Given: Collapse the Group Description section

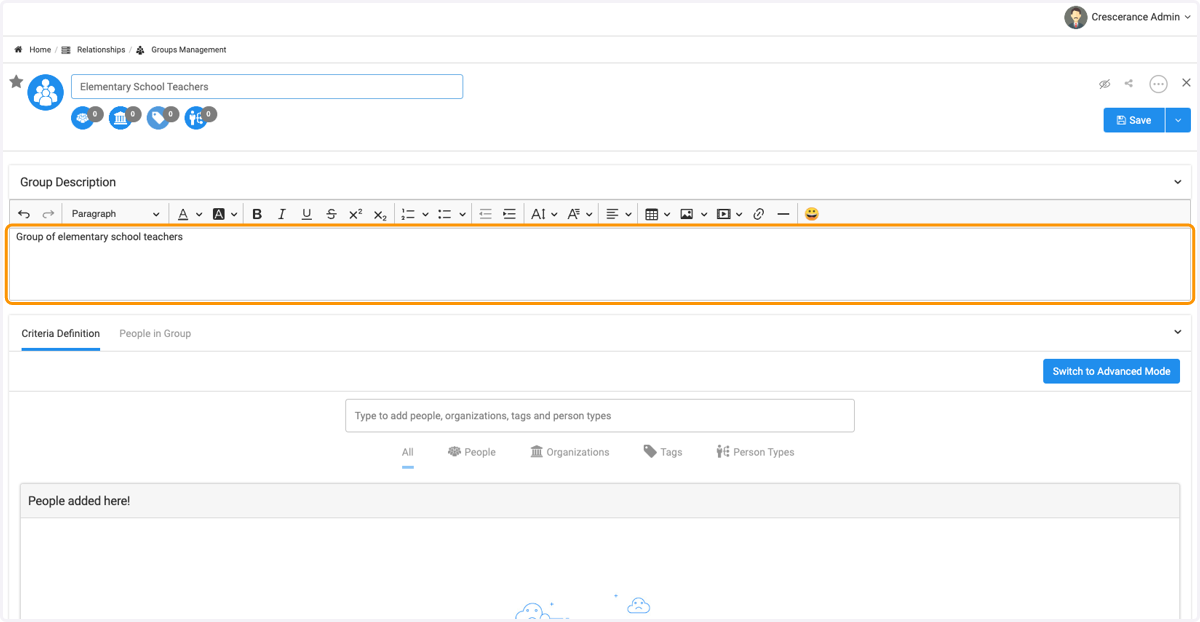Looking at the screenshot, I should 1178,182.
